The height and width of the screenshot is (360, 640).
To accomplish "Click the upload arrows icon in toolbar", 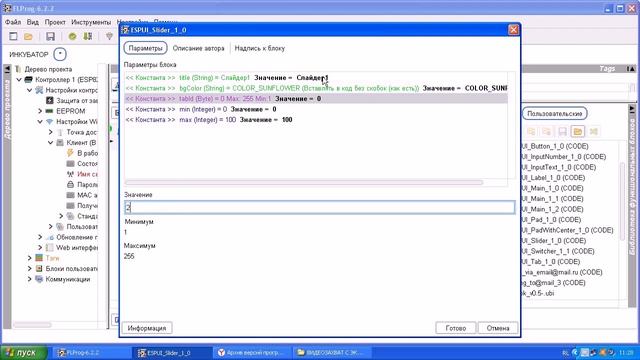I will 88,36.
